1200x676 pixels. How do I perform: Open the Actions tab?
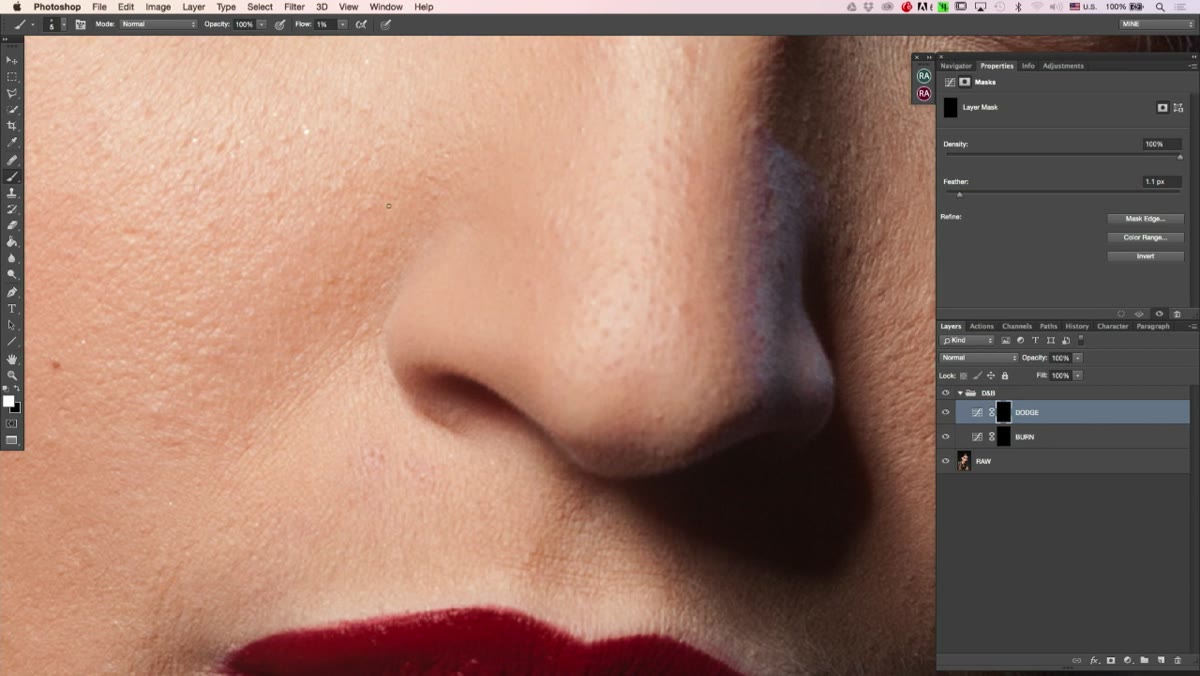coord(982,326)
